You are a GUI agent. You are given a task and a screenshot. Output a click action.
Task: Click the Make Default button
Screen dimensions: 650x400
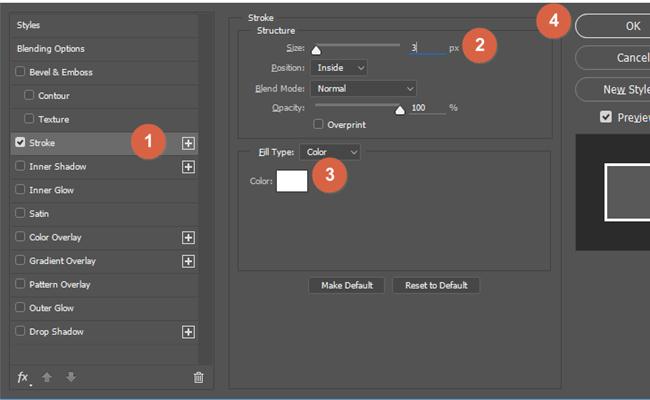click(x=346, y=285)
